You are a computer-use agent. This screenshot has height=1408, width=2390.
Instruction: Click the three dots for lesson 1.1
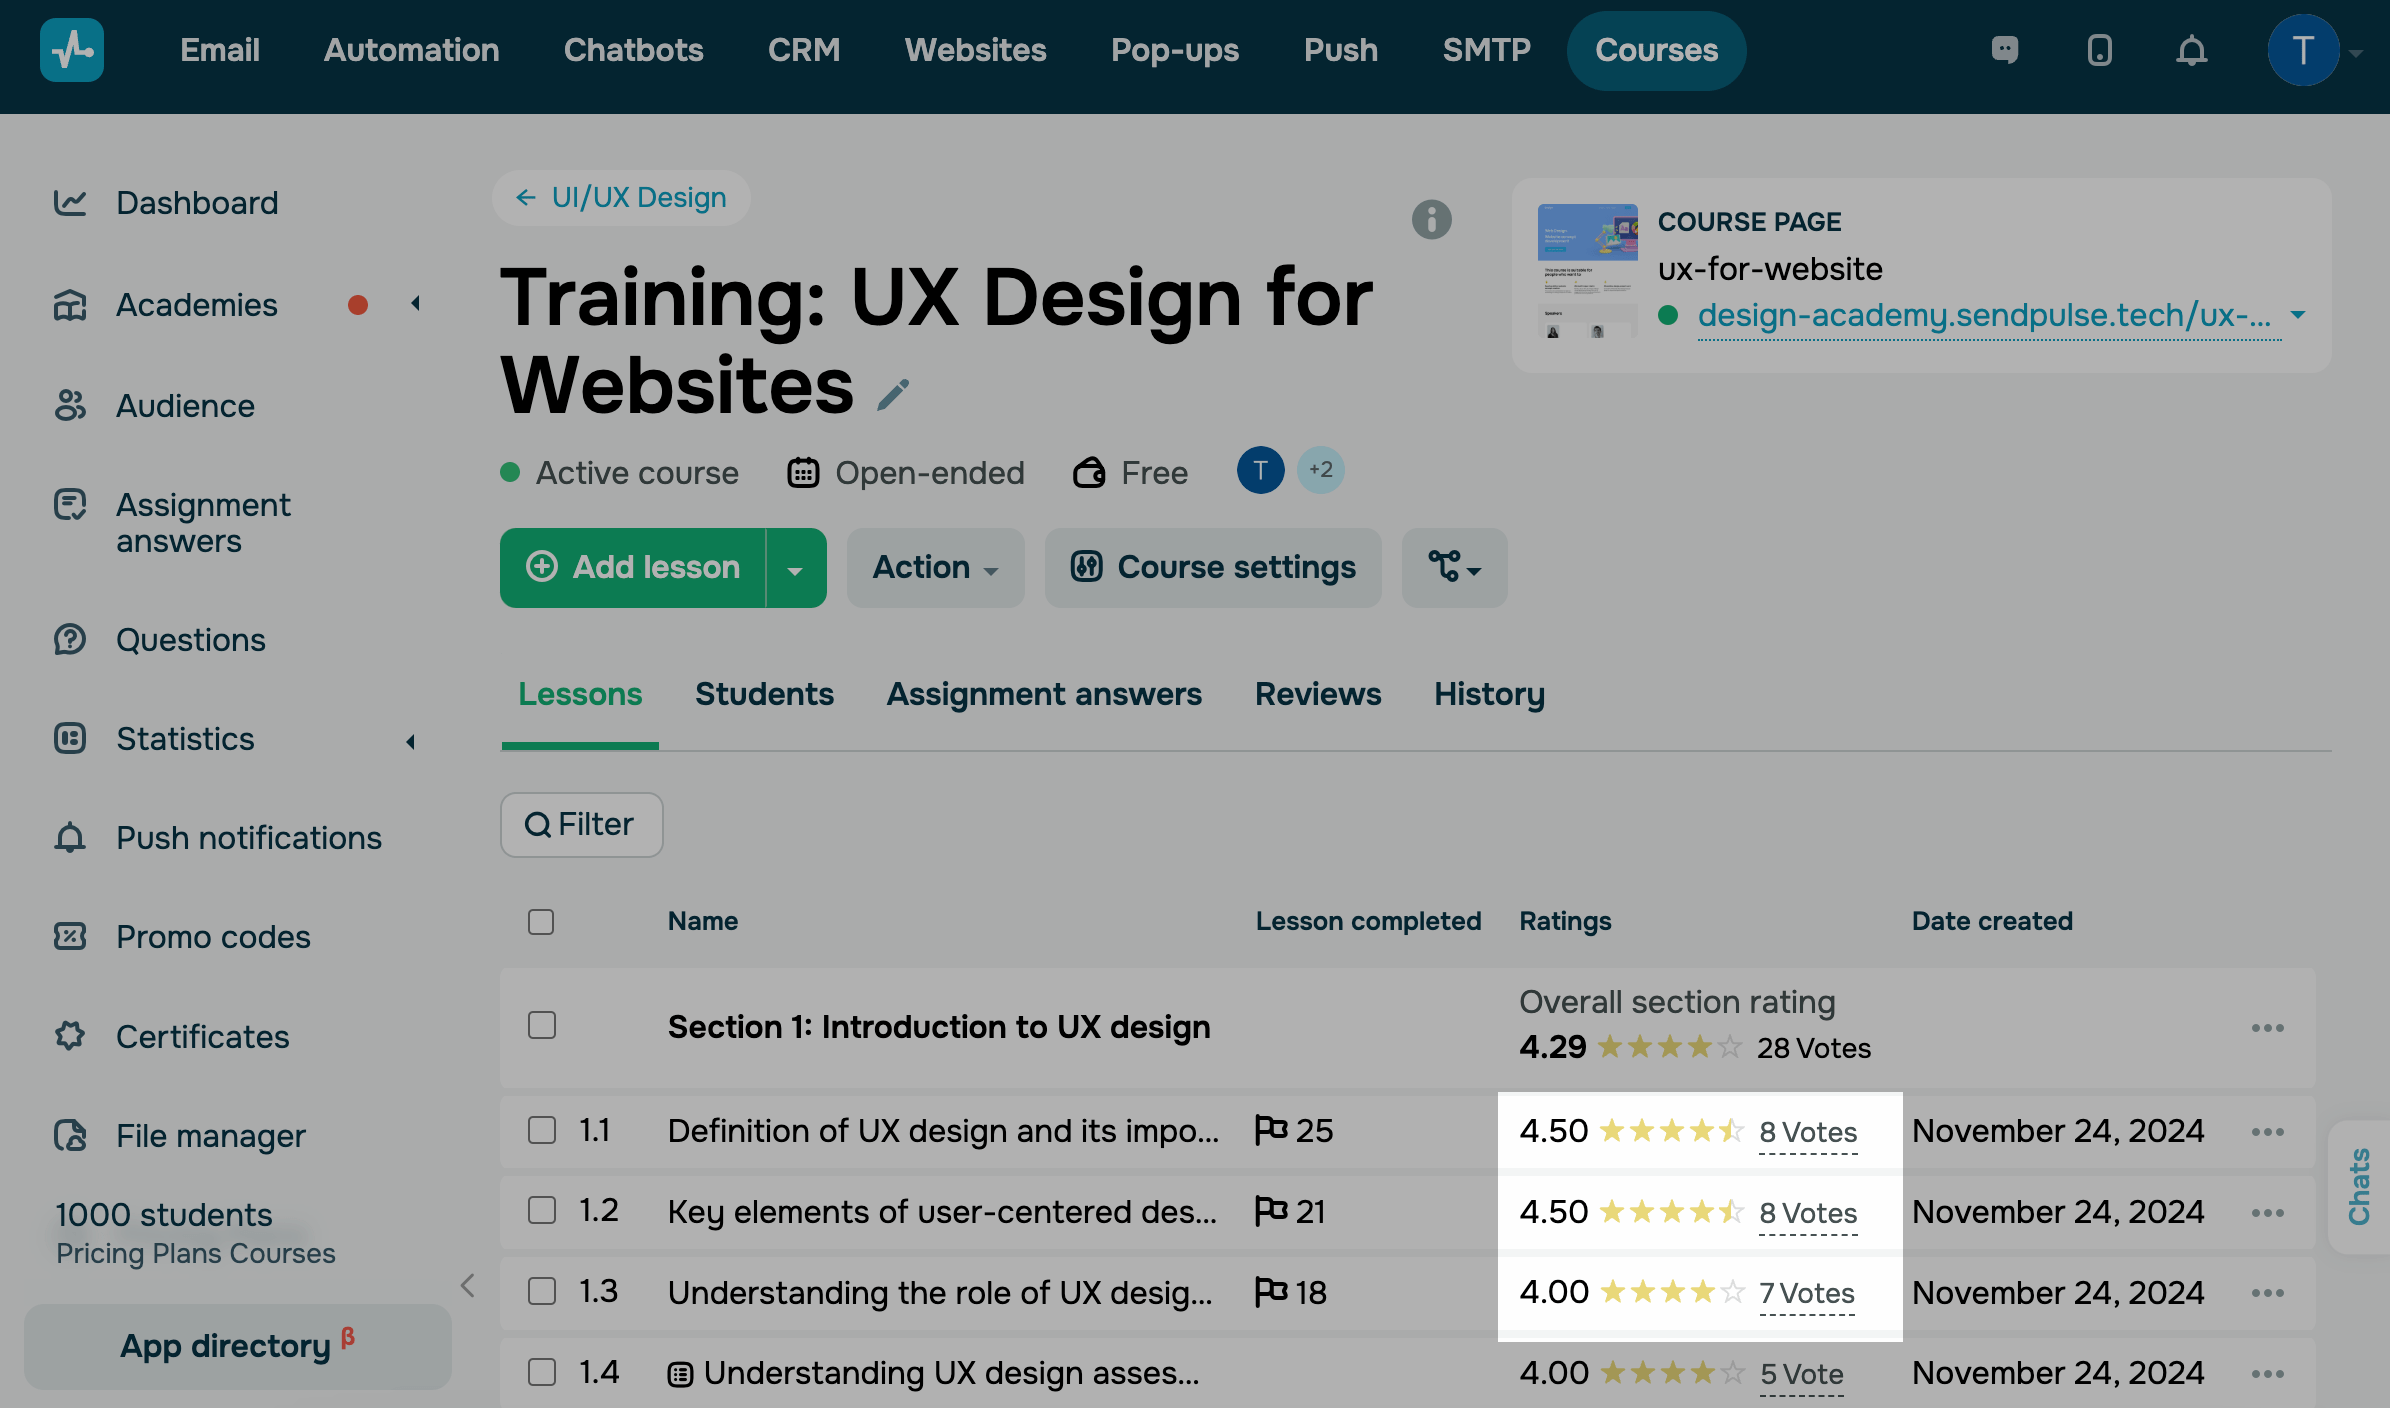click(2267, 1131)
